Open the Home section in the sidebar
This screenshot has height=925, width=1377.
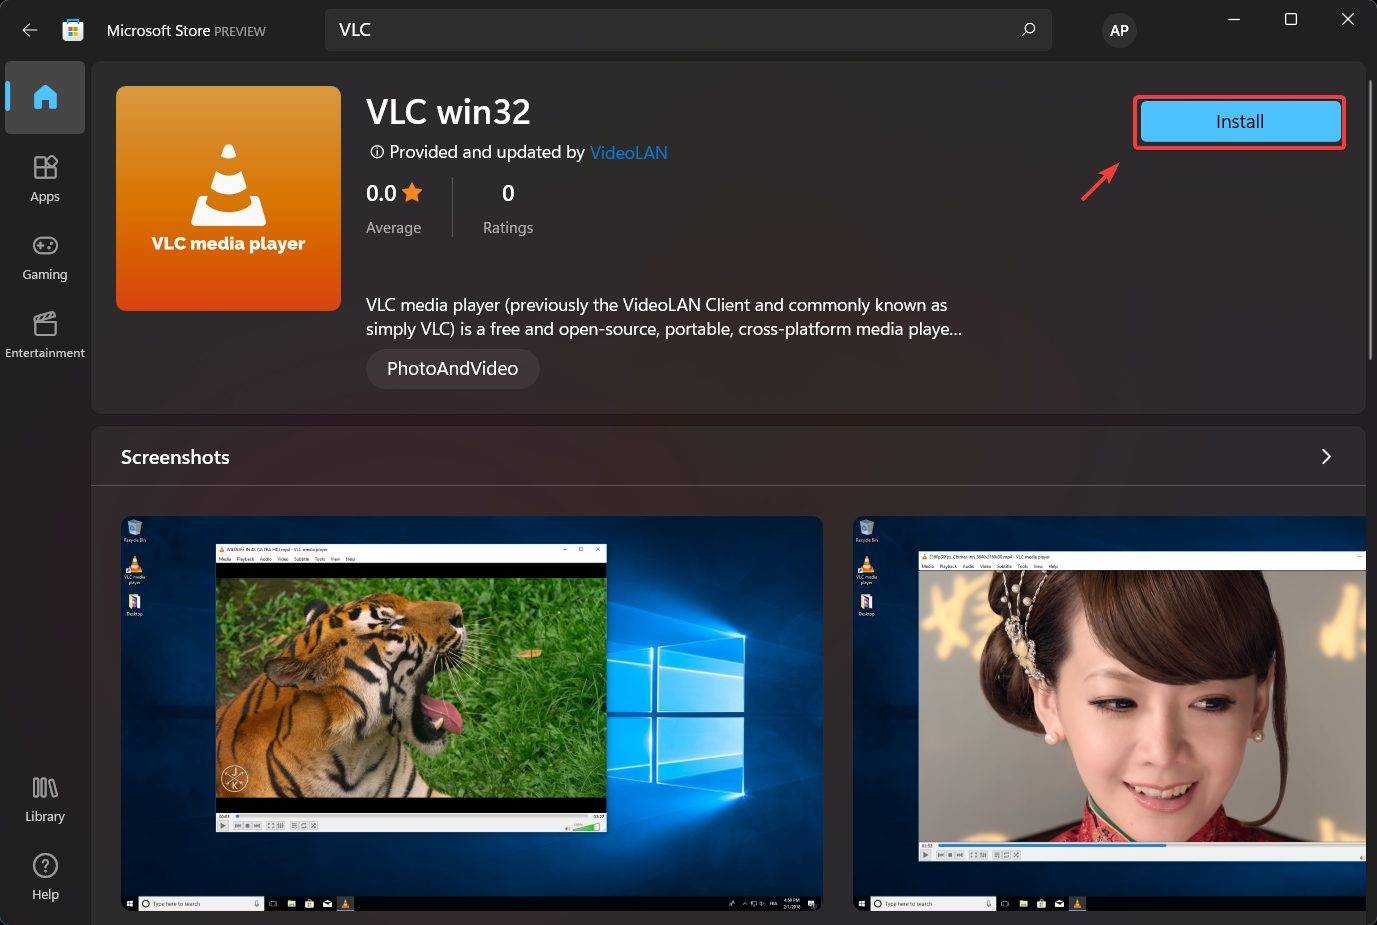(44, 97)
